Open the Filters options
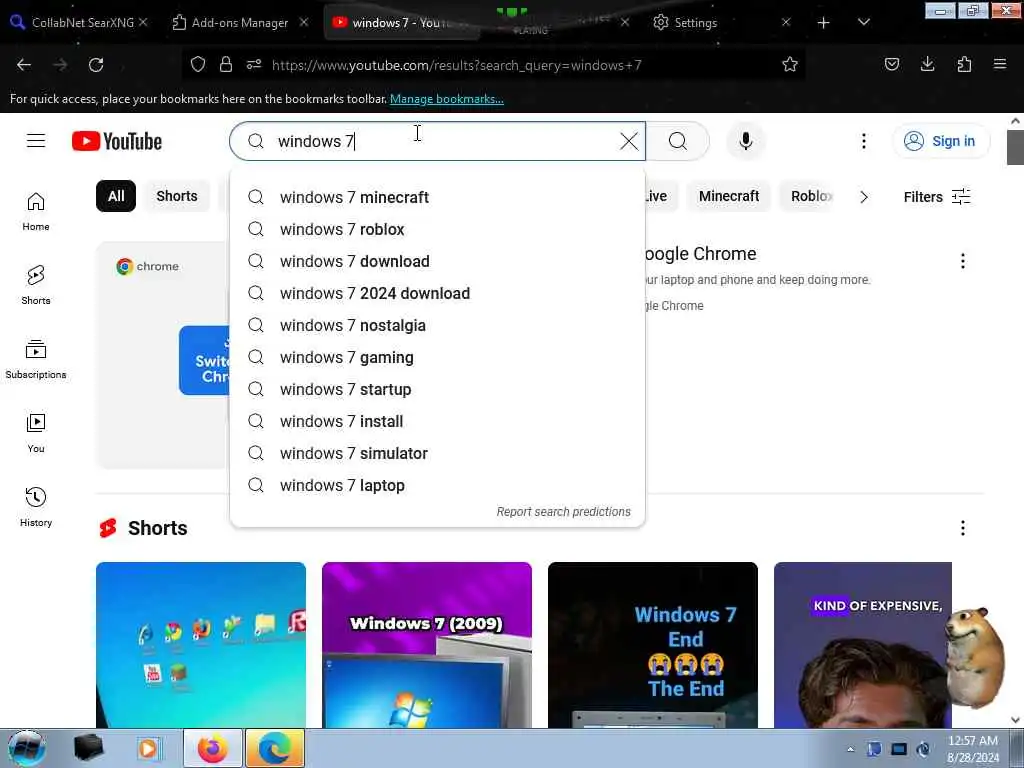The width and height of the screenshot is (1024, 768). tap(936, 197)
